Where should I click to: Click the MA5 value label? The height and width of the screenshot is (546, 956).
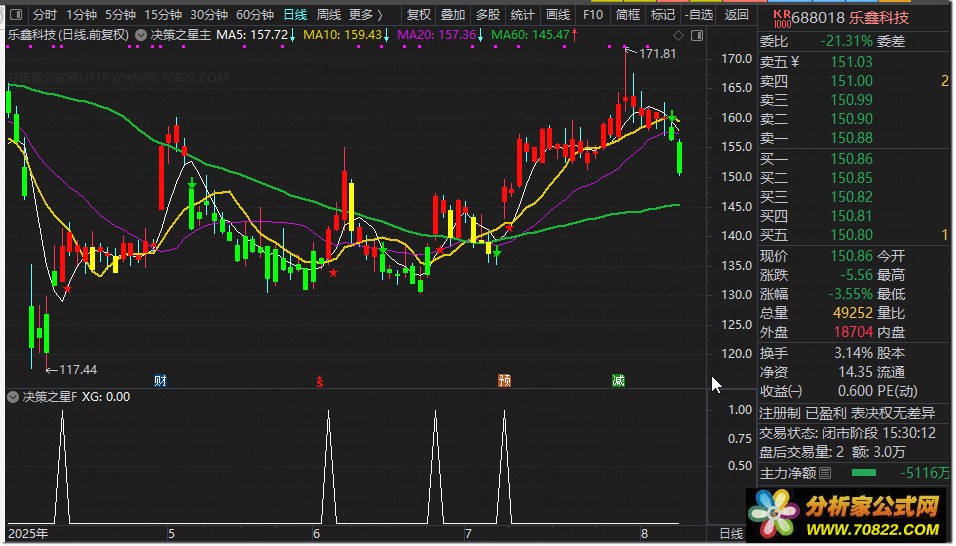(255, 35)
